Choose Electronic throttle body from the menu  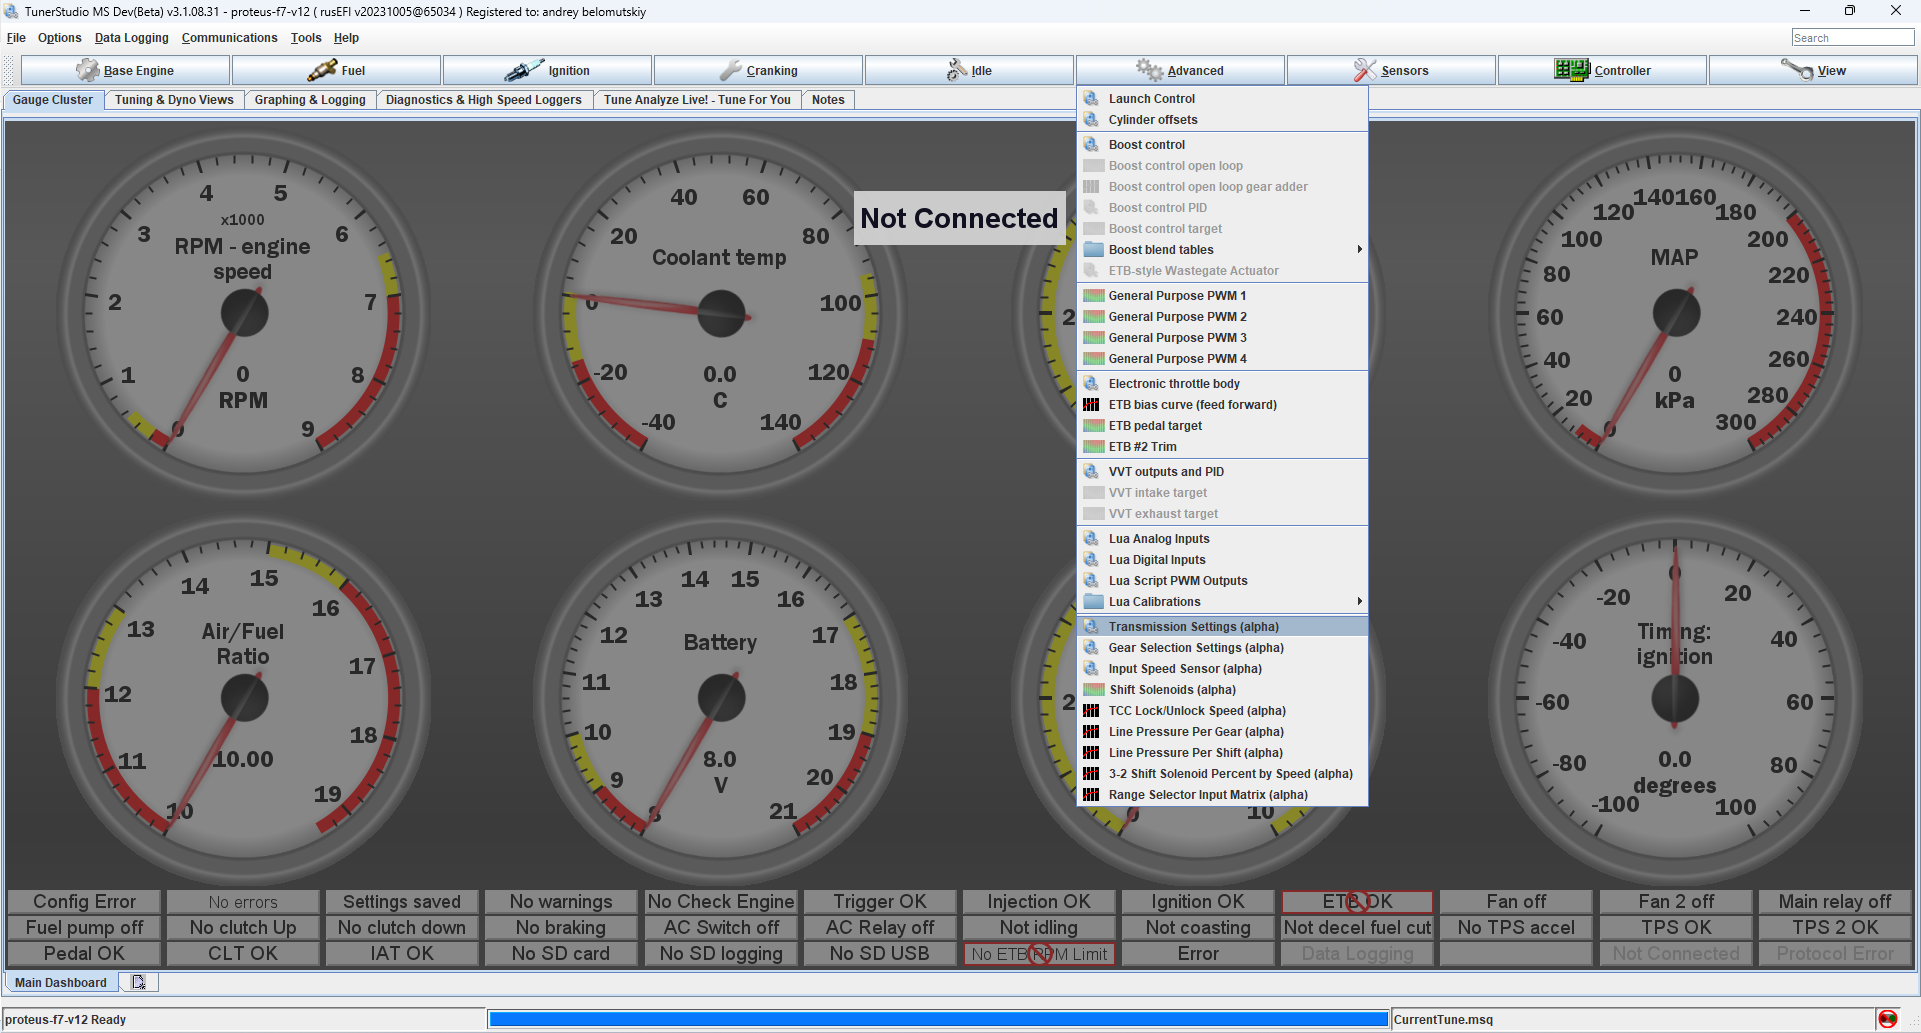pos(1173,384)
